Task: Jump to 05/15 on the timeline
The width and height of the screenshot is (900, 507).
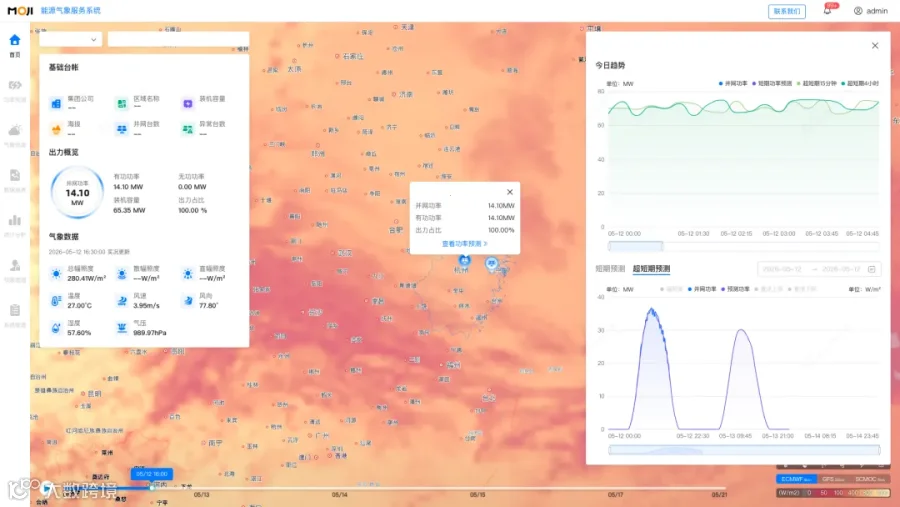Action: pyautogui.click(x=478, y=494)
